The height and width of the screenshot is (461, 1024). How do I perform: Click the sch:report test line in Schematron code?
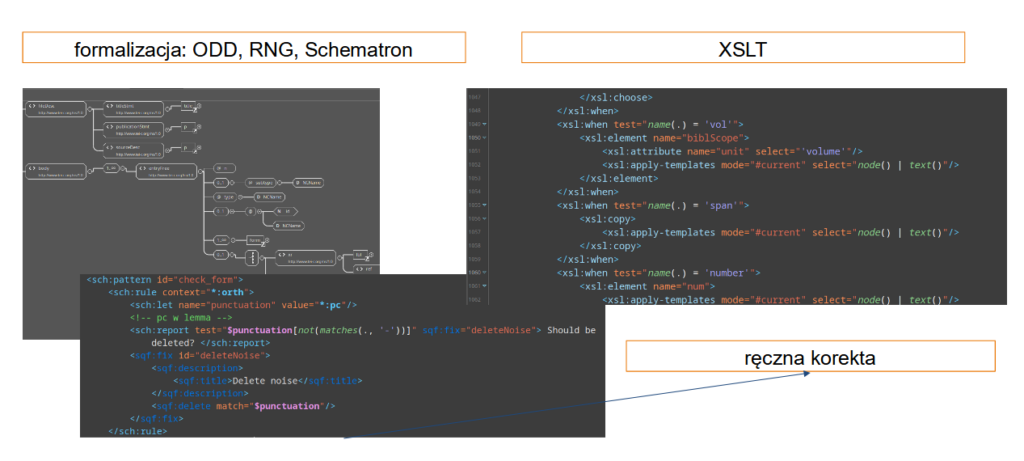pos(362,330)
